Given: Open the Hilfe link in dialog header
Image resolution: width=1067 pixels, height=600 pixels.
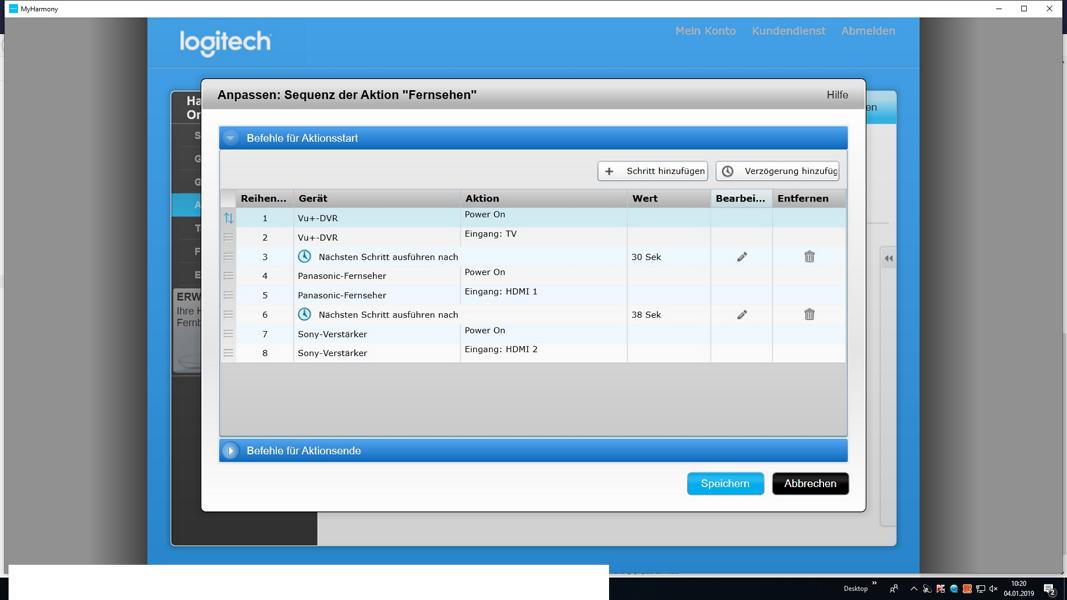Looking at the screenshot, I should pyautogui.click(x=837, y=95).
